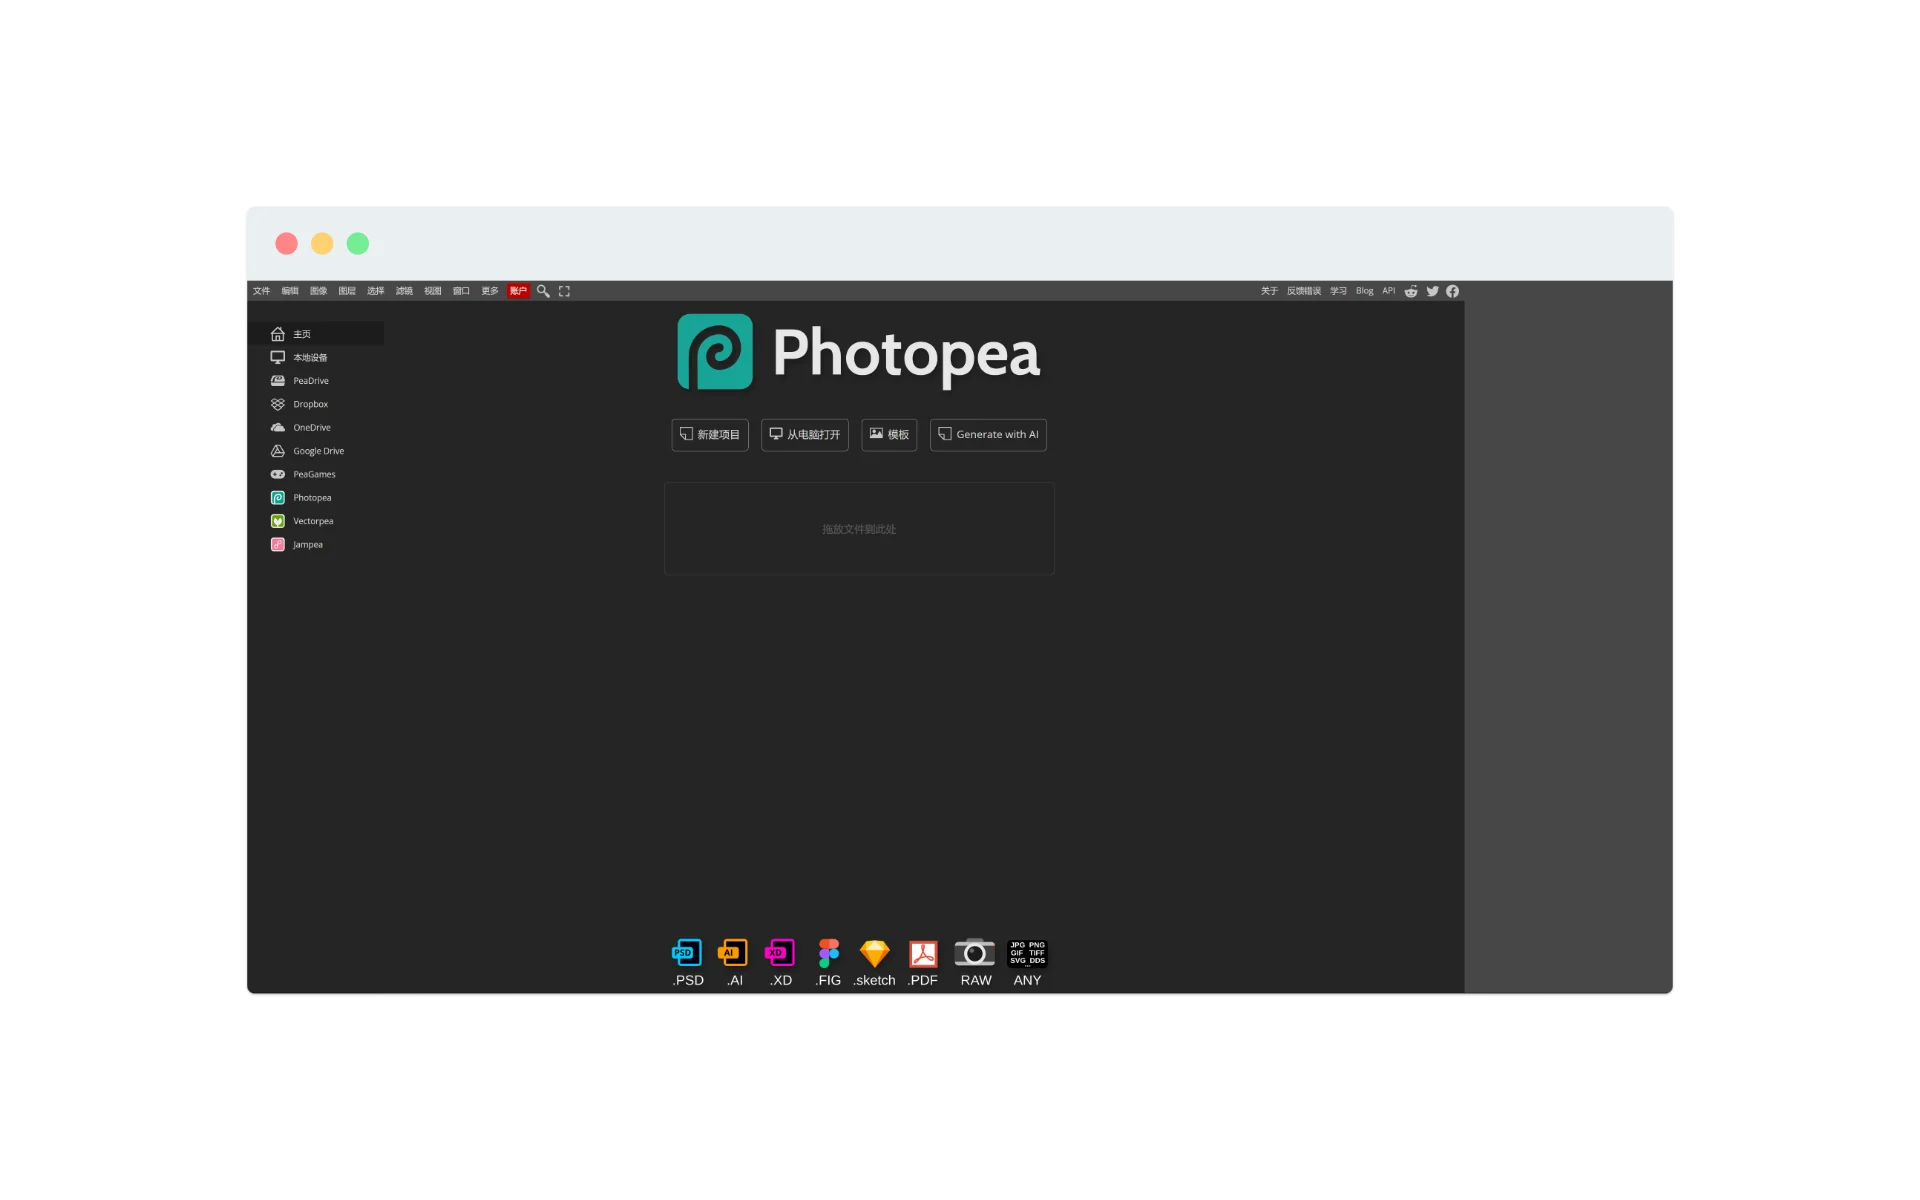Image resolution: width=1920 pixels, height=1200 pixels.
Task: Click 从电脑打开 open from computer
Action: 804,435
